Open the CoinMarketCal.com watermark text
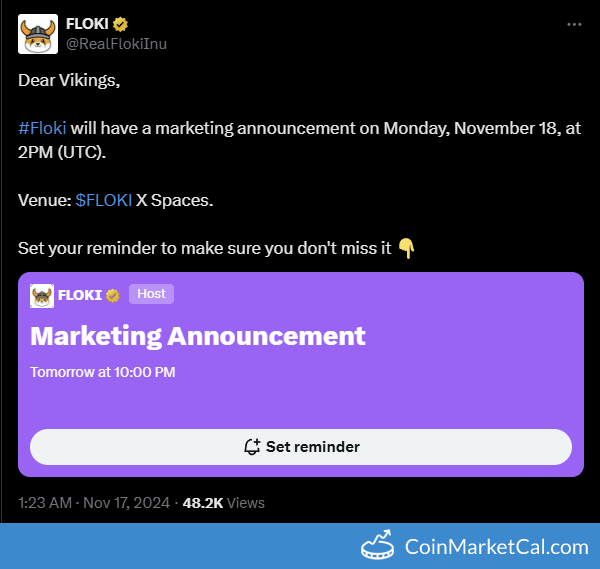The width and height of the screenshot is (600, 569). 496,547
